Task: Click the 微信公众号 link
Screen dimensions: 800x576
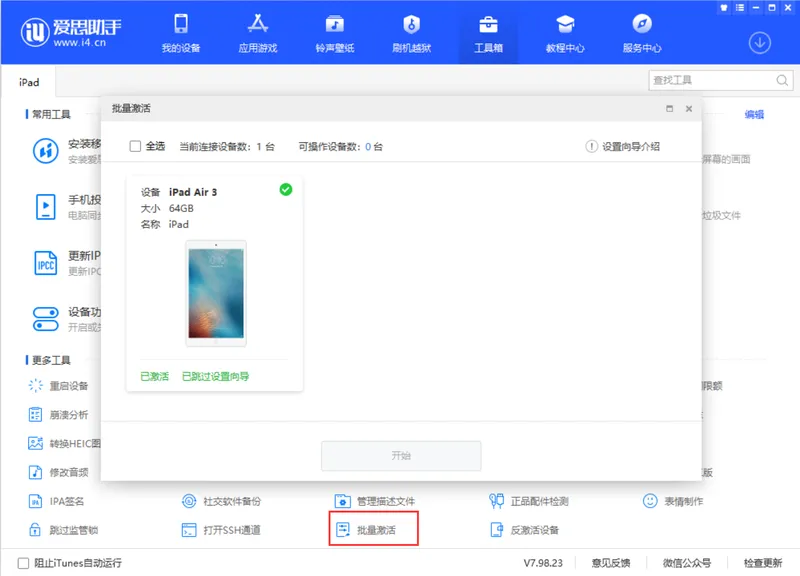Action: (687, 563)
